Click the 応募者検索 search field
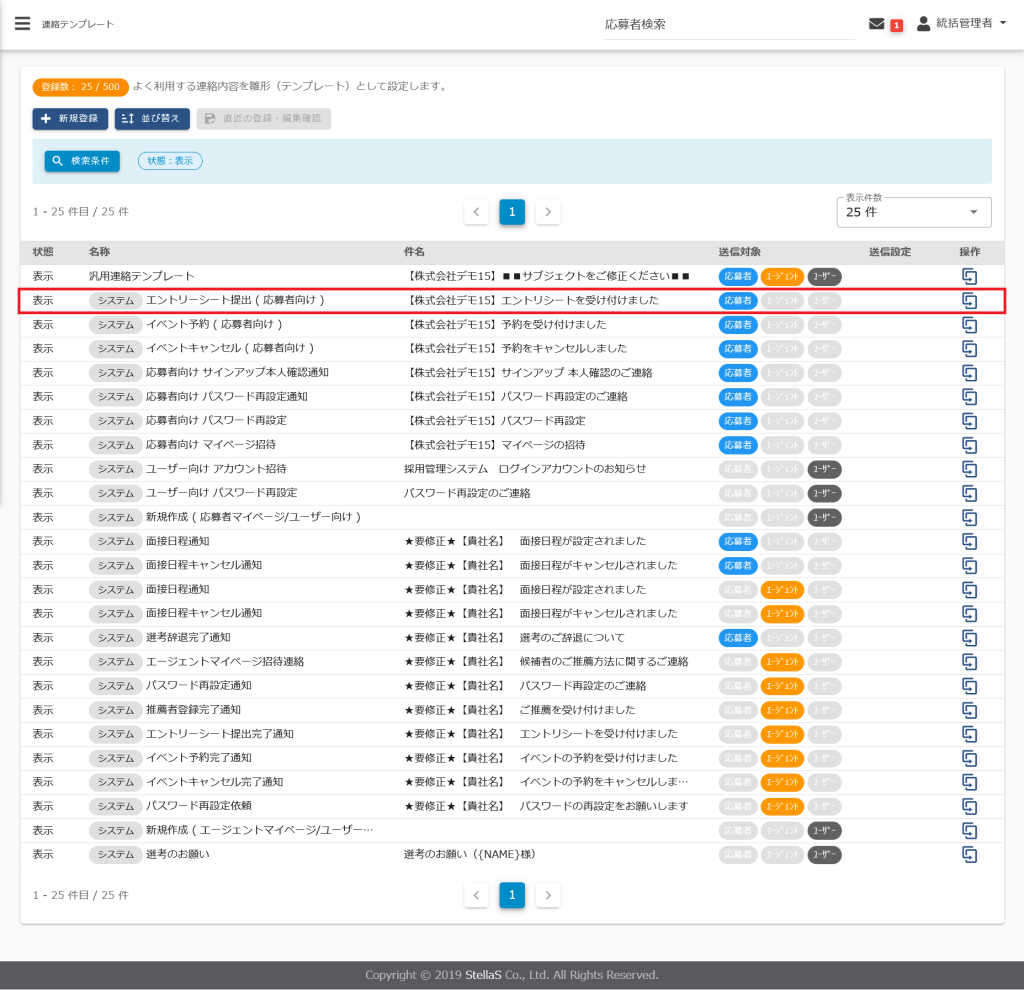The height and width of the screenshot is (990, 1024). (727, 25)
